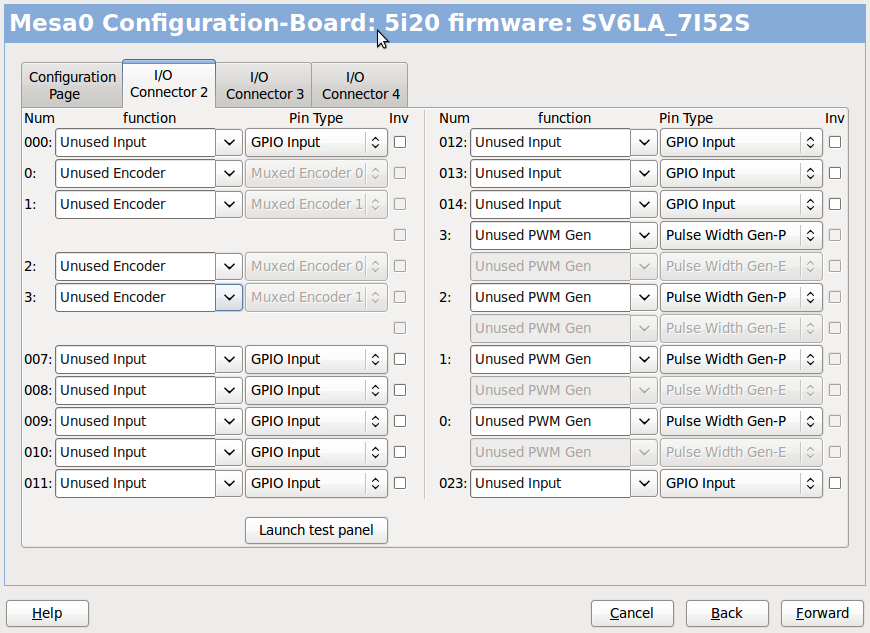Open function dropdown arrow for pin 009

tap(229, 422)
